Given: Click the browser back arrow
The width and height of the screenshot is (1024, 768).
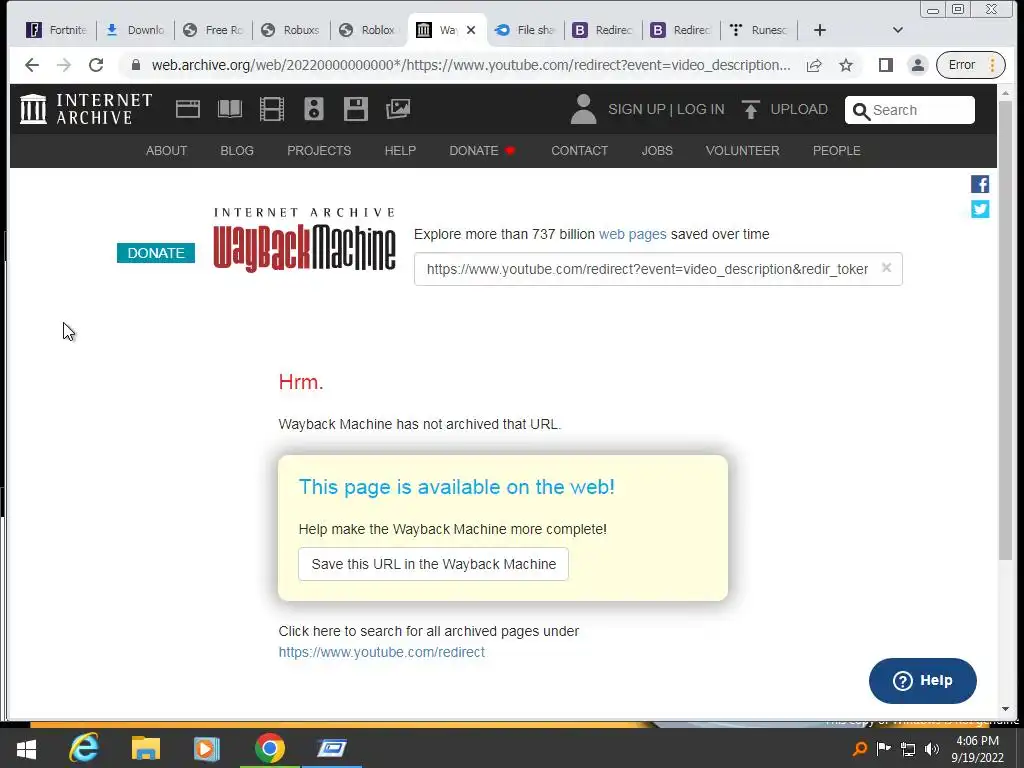Looking at the screenshot, I should pyautogui.click(x=31, y=65).
